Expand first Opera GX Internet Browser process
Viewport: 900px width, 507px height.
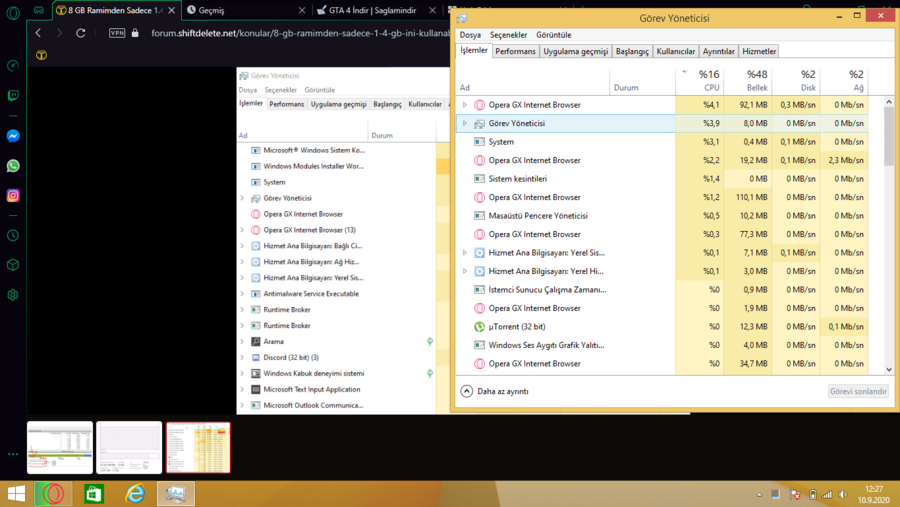click(x=465, y=105)
